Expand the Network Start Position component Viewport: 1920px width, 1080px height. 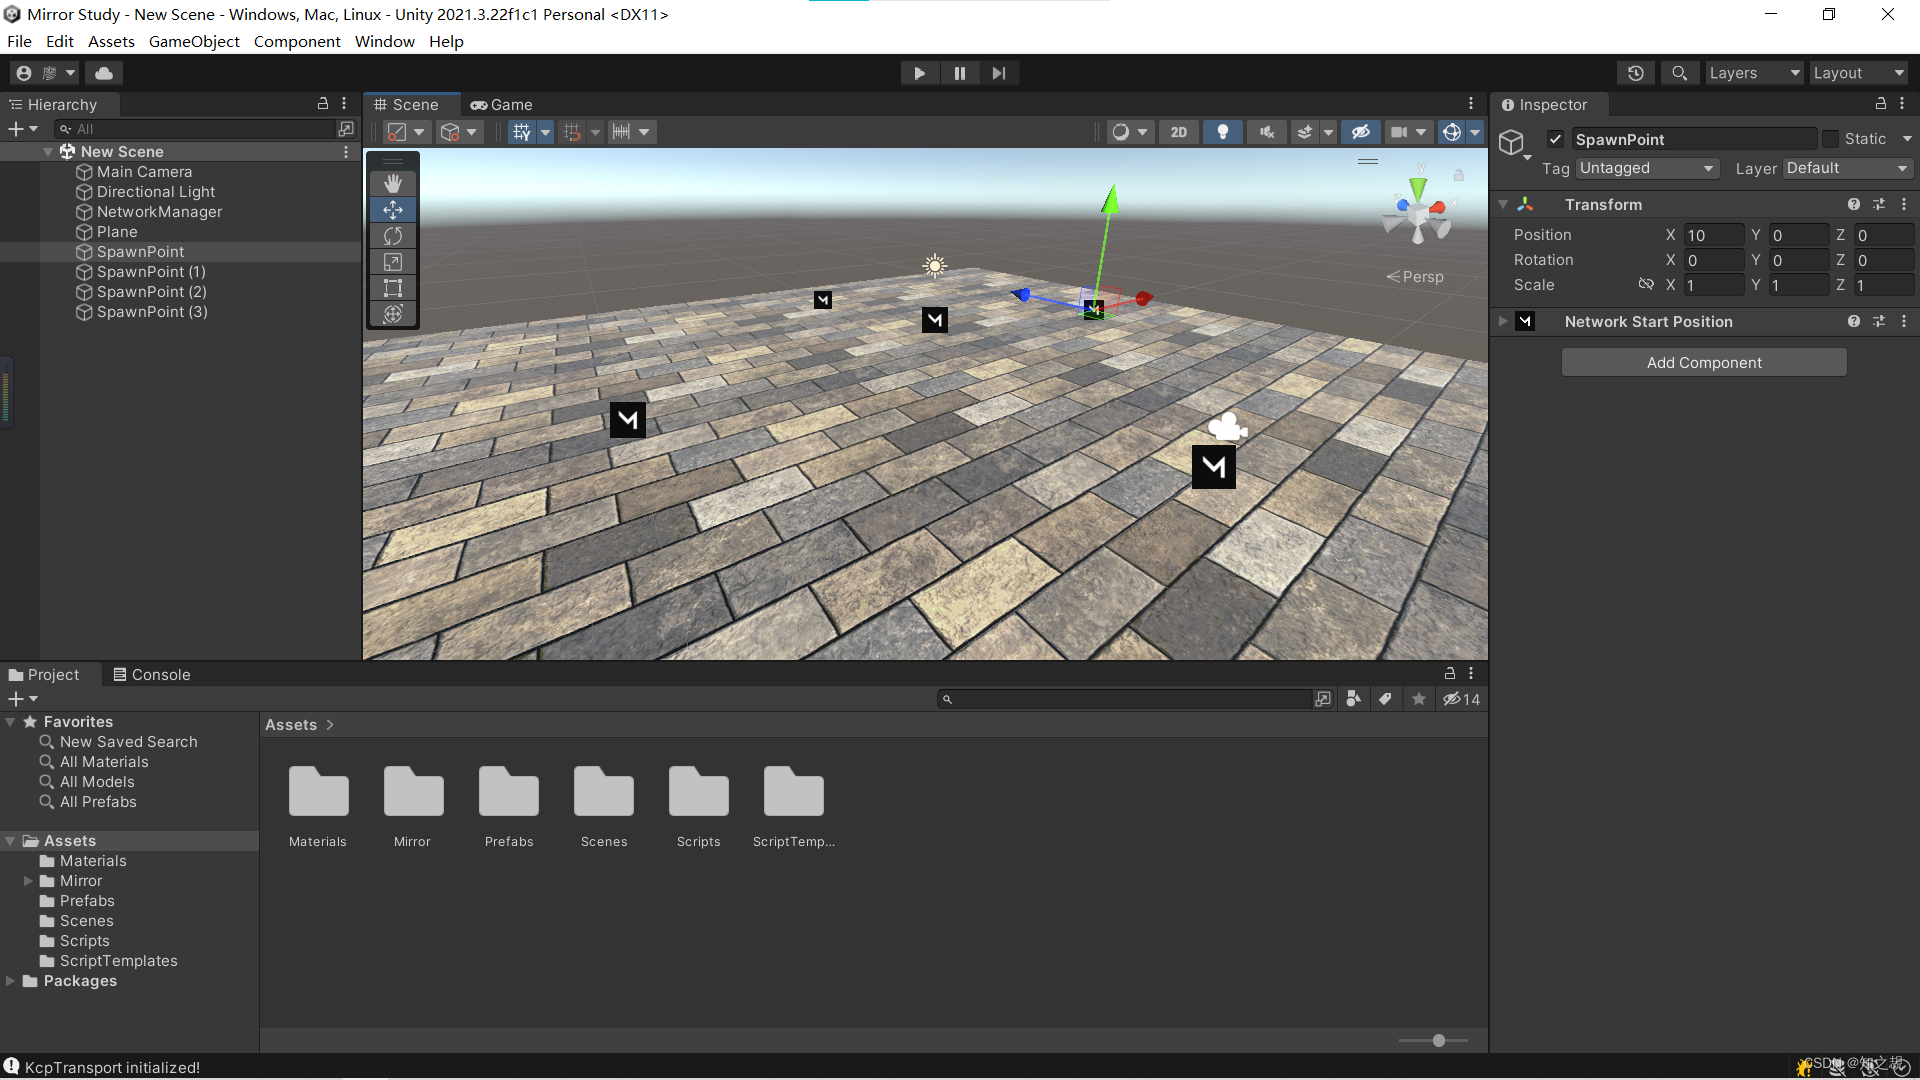(1503, 321)
